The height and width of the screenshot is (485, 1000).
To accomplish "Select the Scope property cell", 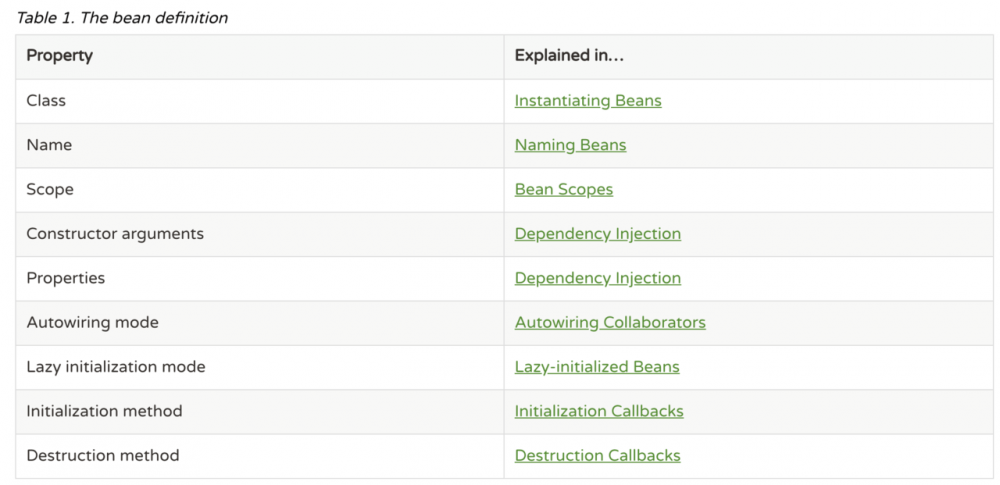I will point(50,189).
